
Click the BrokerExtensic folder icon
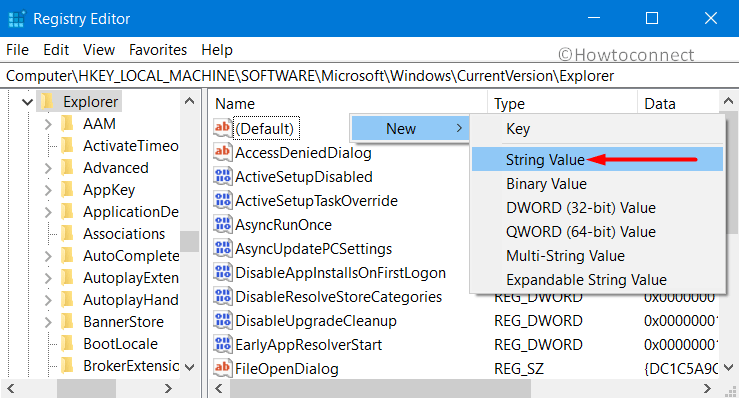pyautogui.click(x=67, y=366)
